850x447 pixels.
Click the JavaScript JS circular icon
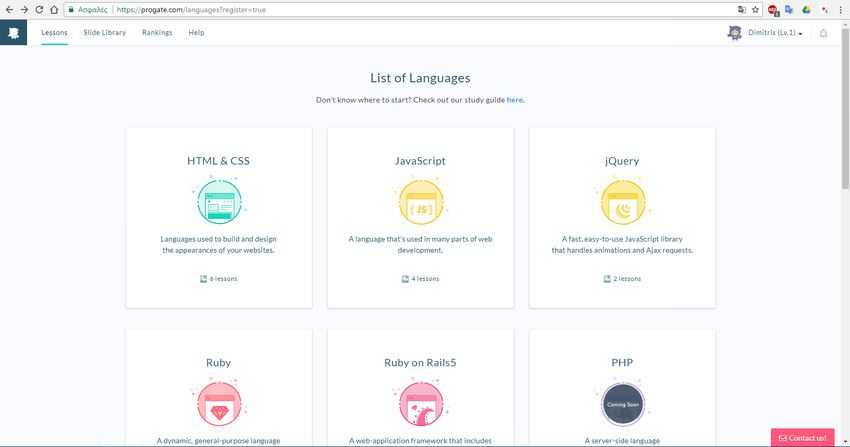coord(421,202)
